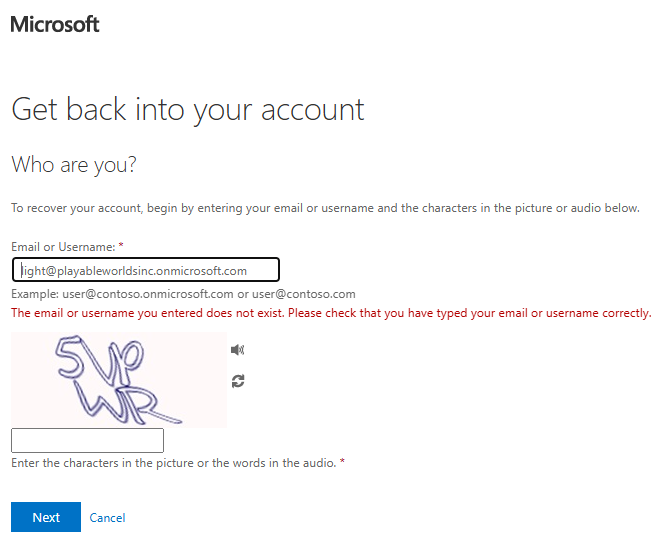
Task: Click the 'Who are you?' subheading
Action: click(74, 165)
